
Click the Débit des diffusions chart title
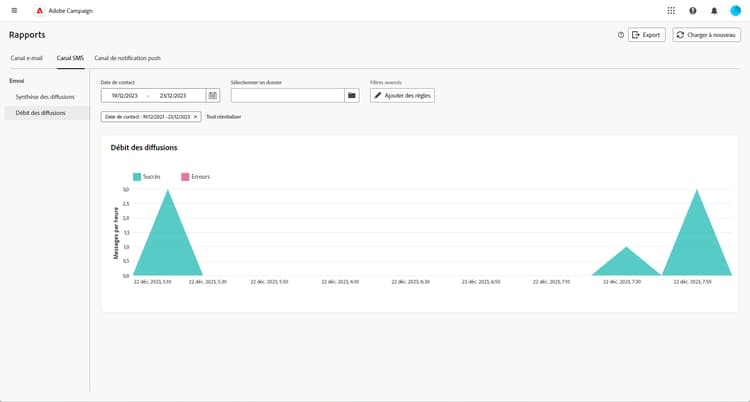144,147
